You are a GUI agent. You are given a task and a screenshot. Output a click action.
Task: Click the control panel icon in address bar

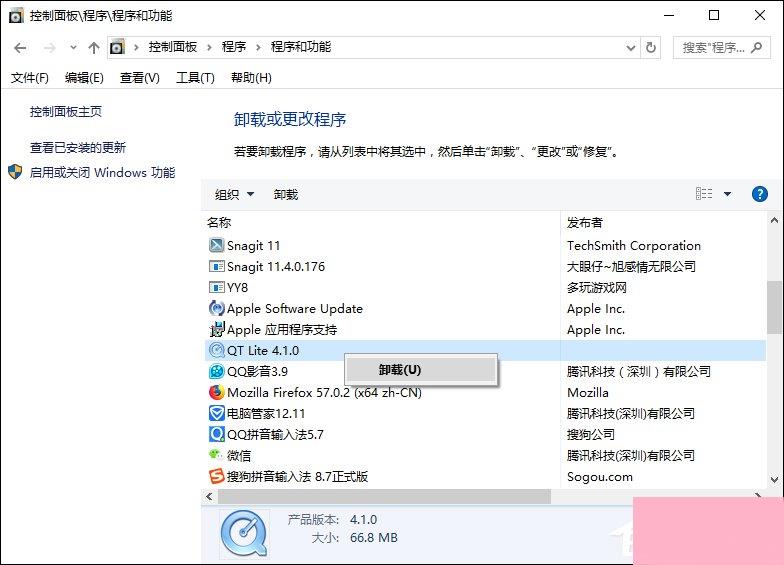pyautogui.click(x=117, y=47)
